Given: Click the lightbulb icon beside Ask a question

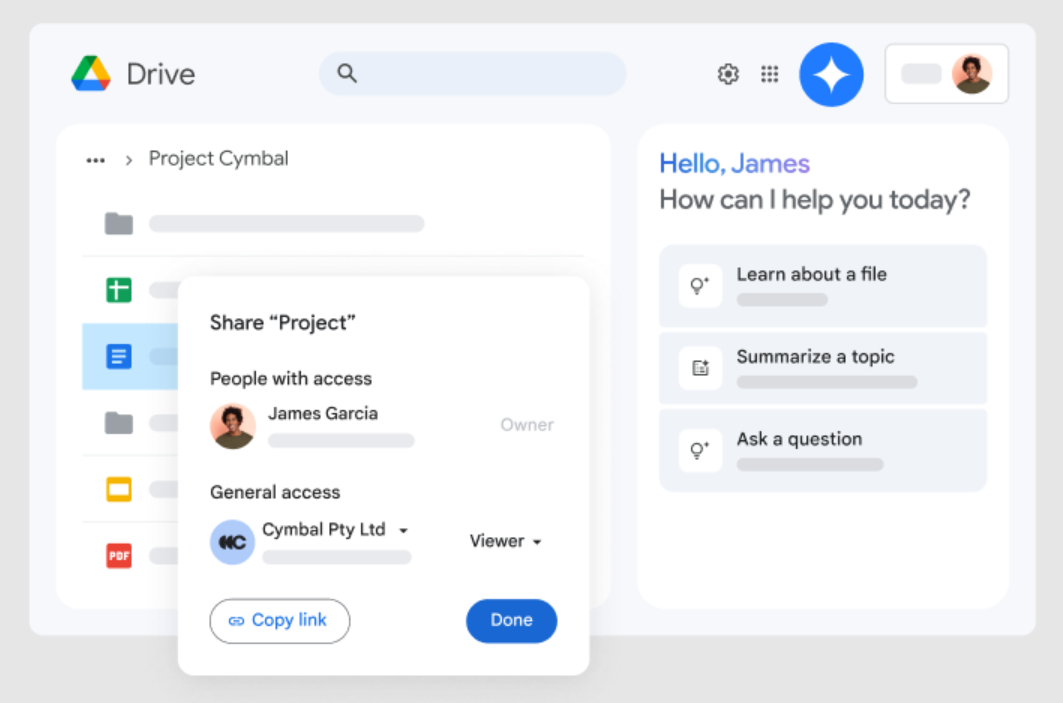Looking at the screenshot, I should [700, 450].
